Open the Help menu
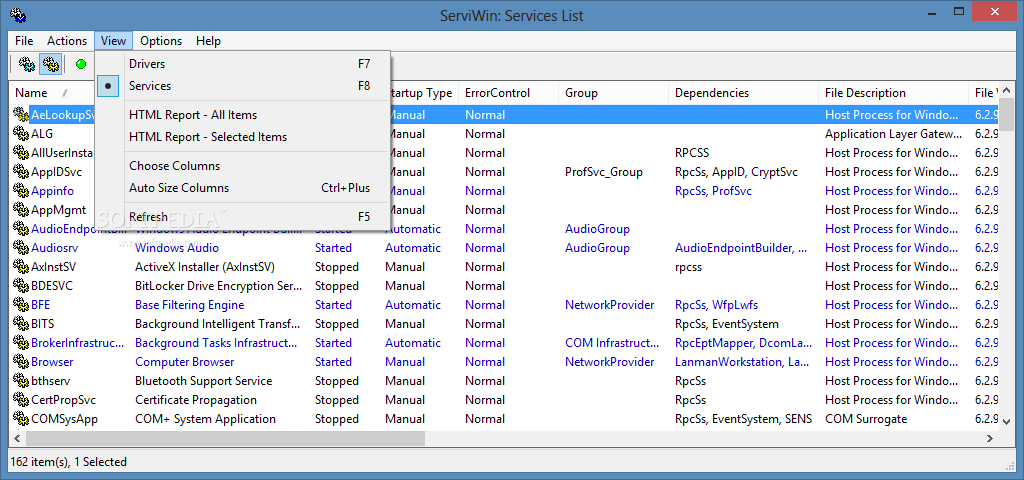The width and height of the screenshot is (1024, 480). 208,40
